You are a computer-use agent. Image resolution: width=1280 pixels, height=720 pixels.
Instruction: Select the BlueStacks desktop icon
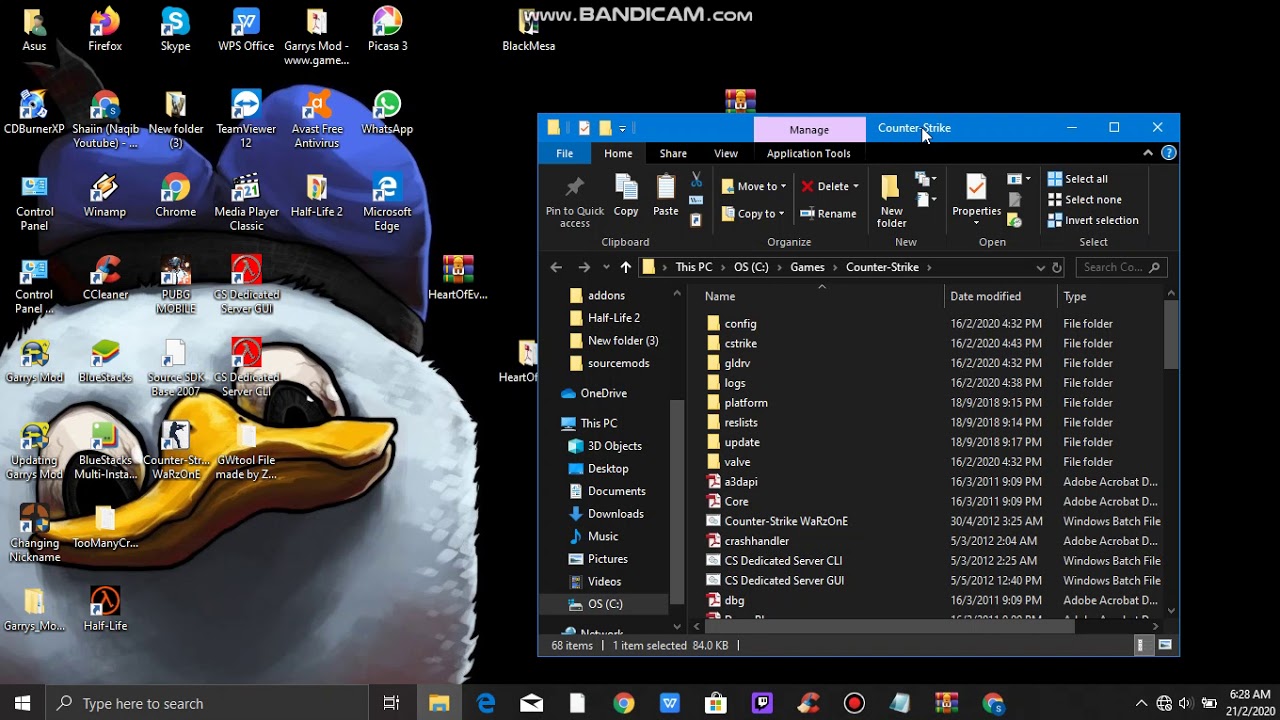coord(105,362)
